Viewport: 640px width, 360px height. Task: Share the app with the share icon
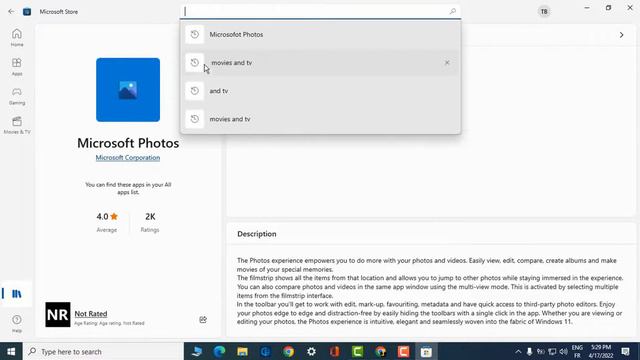pyautogui.click(x=203, y=320)
